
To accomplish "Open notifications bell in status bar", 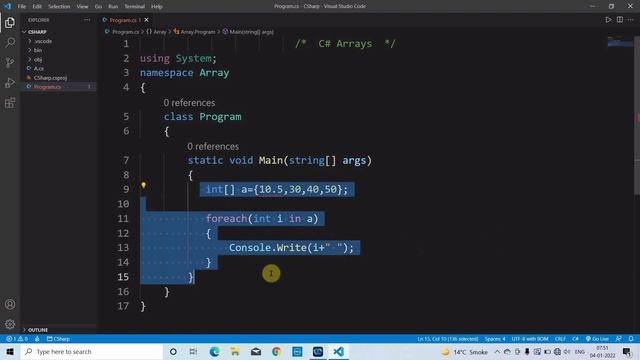I will tap(631, 339).
